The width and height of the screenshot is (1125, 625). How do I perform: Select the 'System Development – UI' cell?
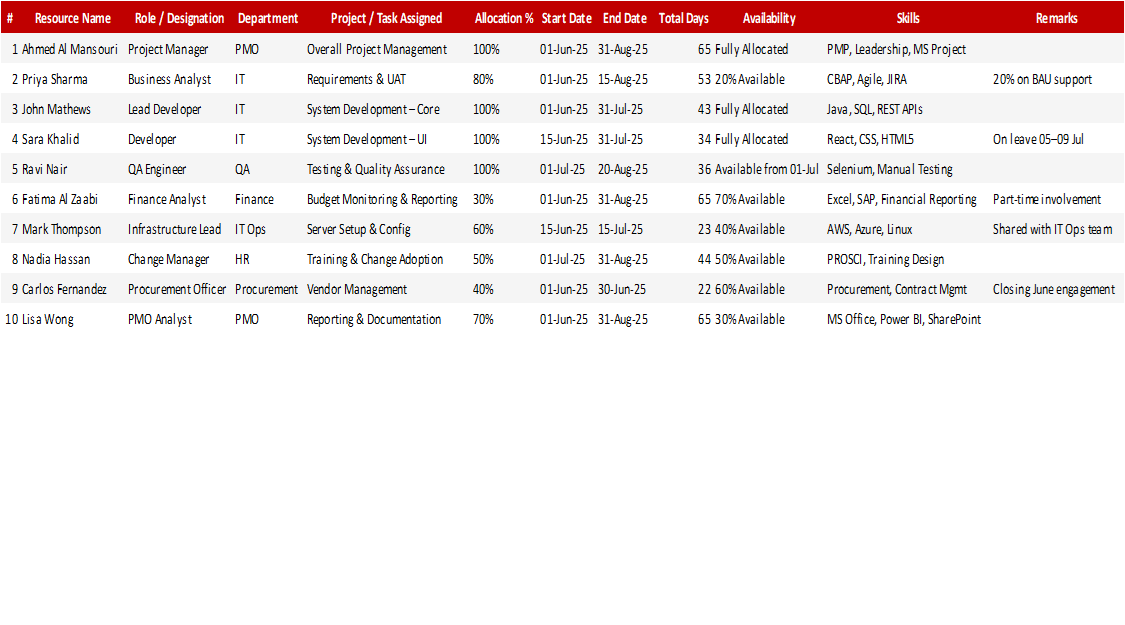tap(367, 140)
